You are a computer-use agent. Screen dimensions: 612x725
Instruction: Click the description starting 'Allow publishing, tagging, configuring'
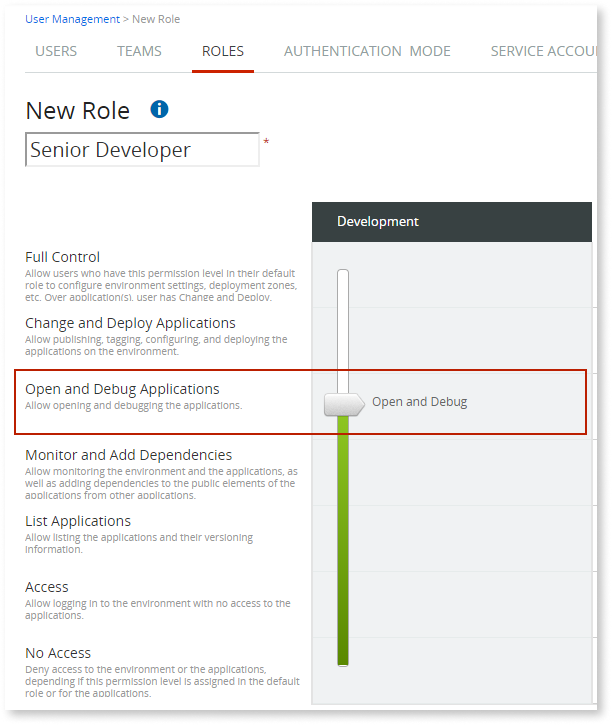(x=156, y=345)
